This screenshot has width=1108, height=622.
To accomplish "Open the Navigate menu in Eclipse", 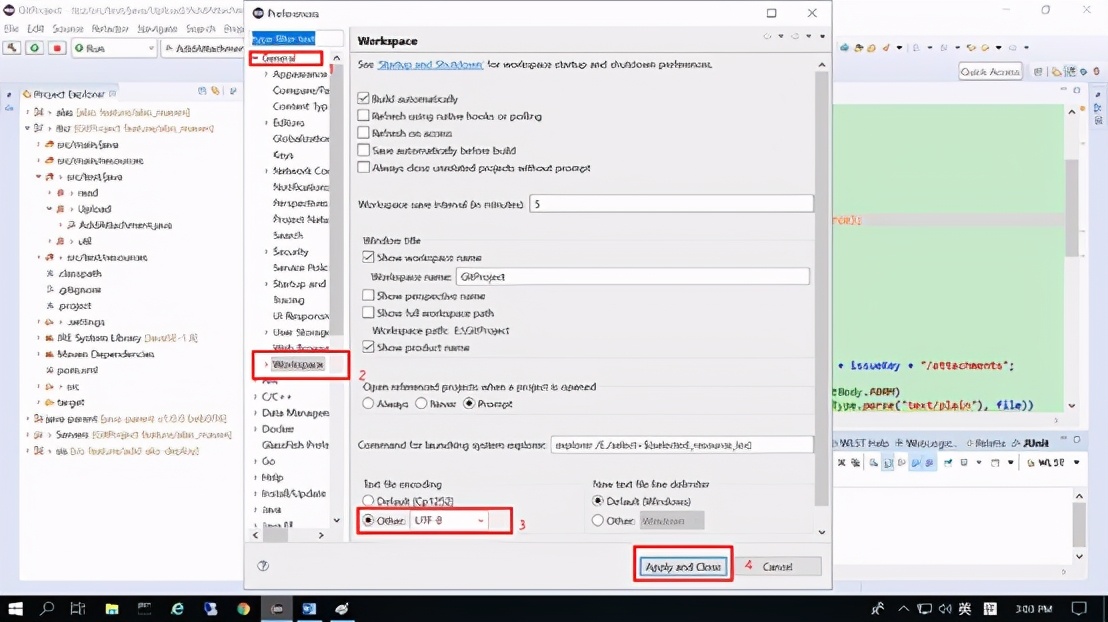I will pos(157,29).
